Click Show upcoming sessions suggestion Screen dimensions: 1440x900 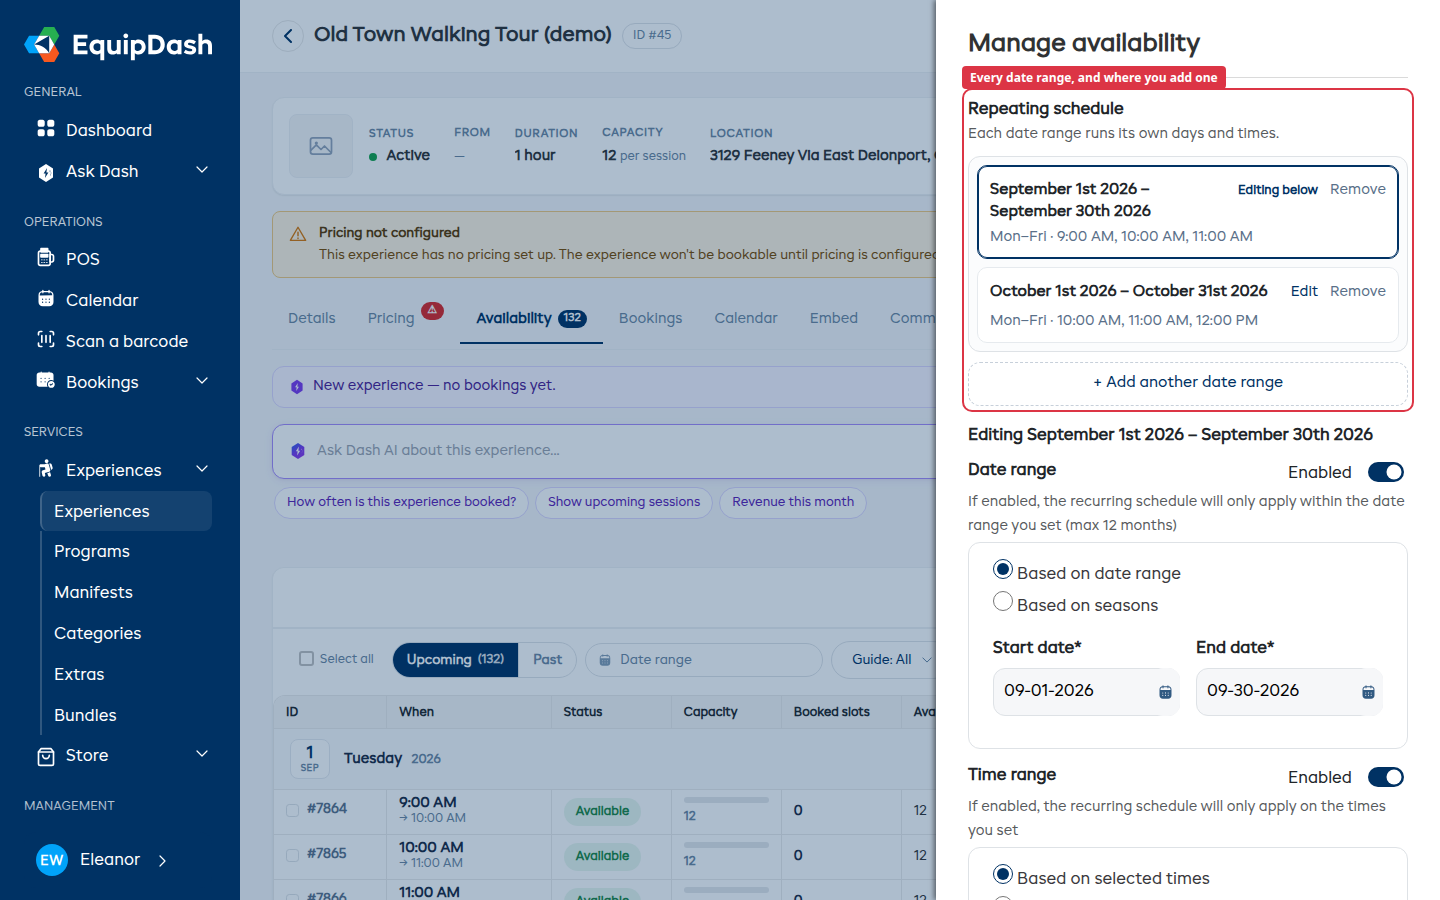(x=624, y=502)
